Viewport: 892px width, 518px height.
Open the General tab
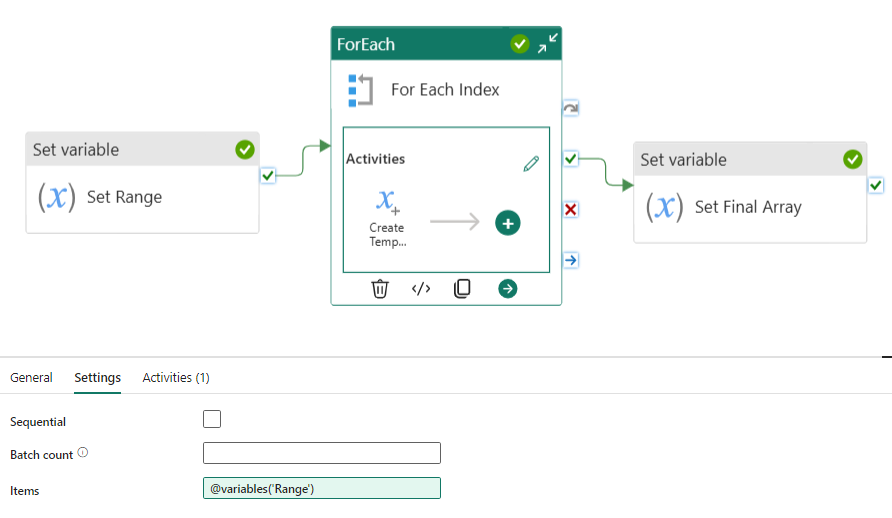(31, 378)
